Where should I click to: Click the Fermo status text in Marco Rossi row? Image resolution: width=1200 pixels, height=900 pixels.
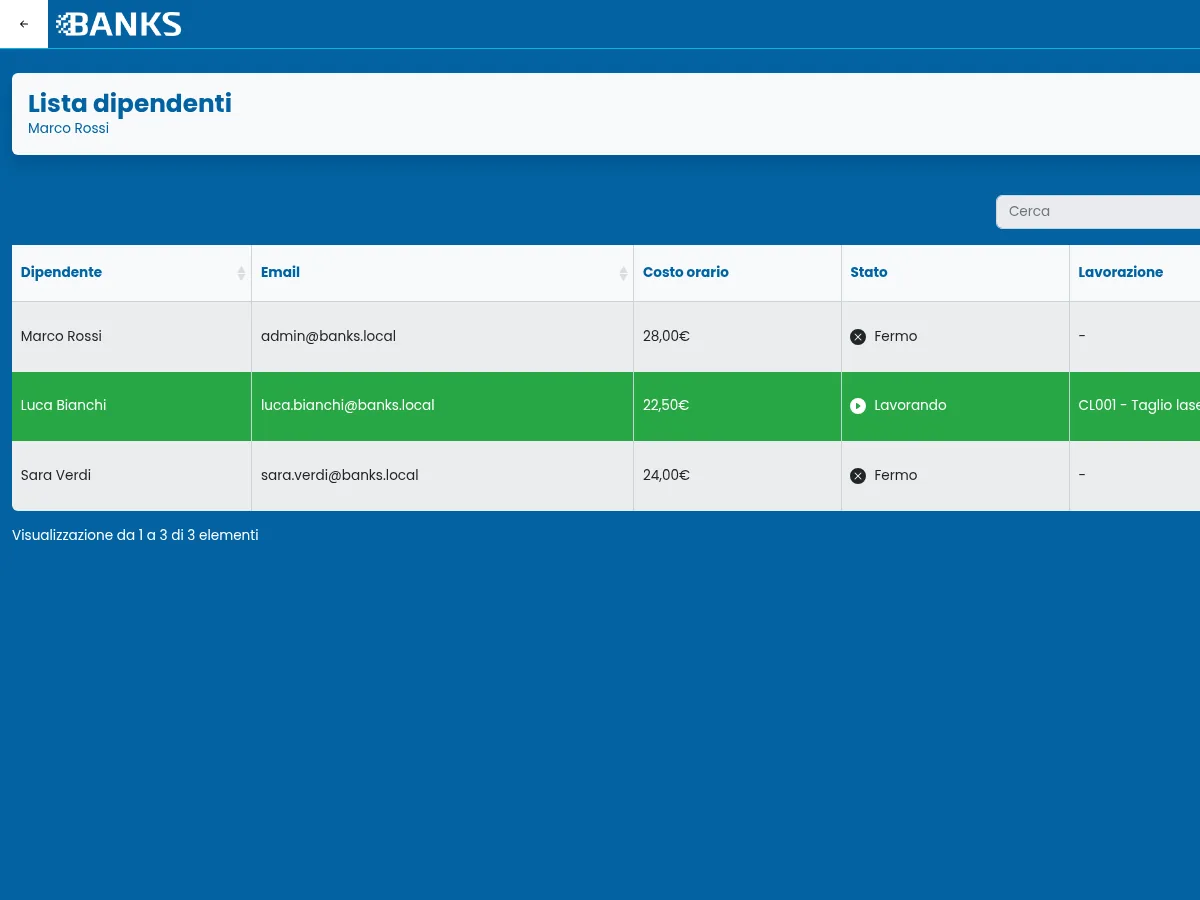pos(896,337)
